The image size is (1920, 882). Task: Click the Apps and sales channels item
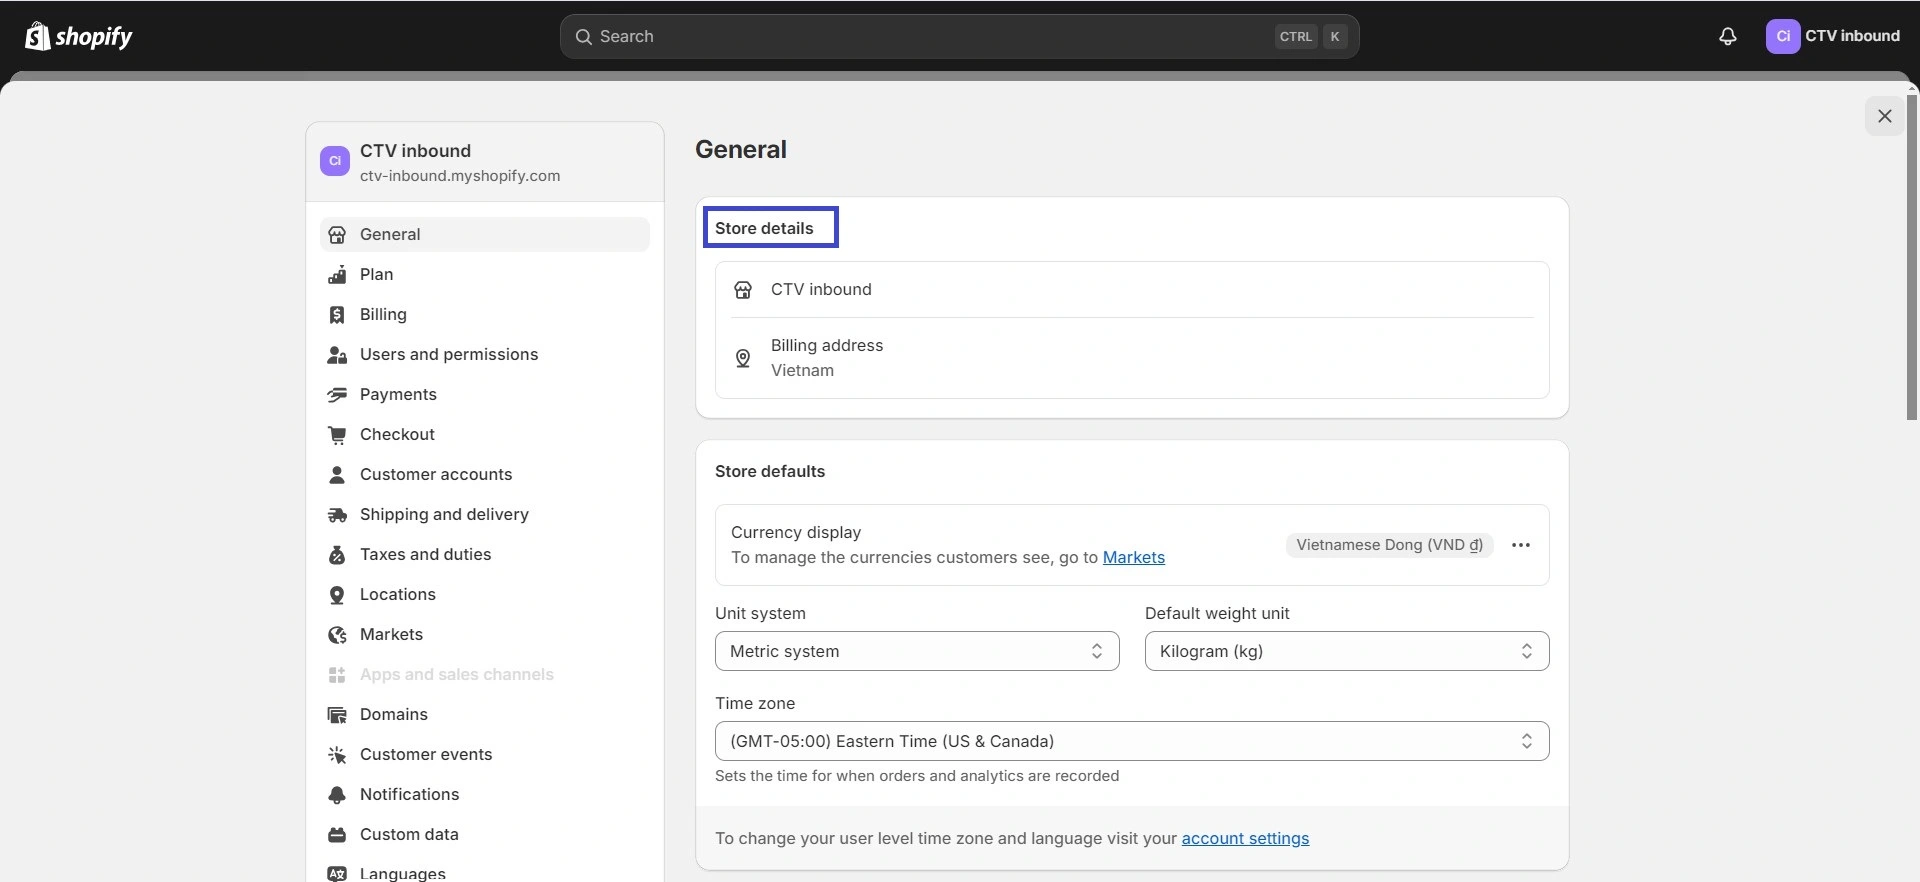[x=485, y=674]
